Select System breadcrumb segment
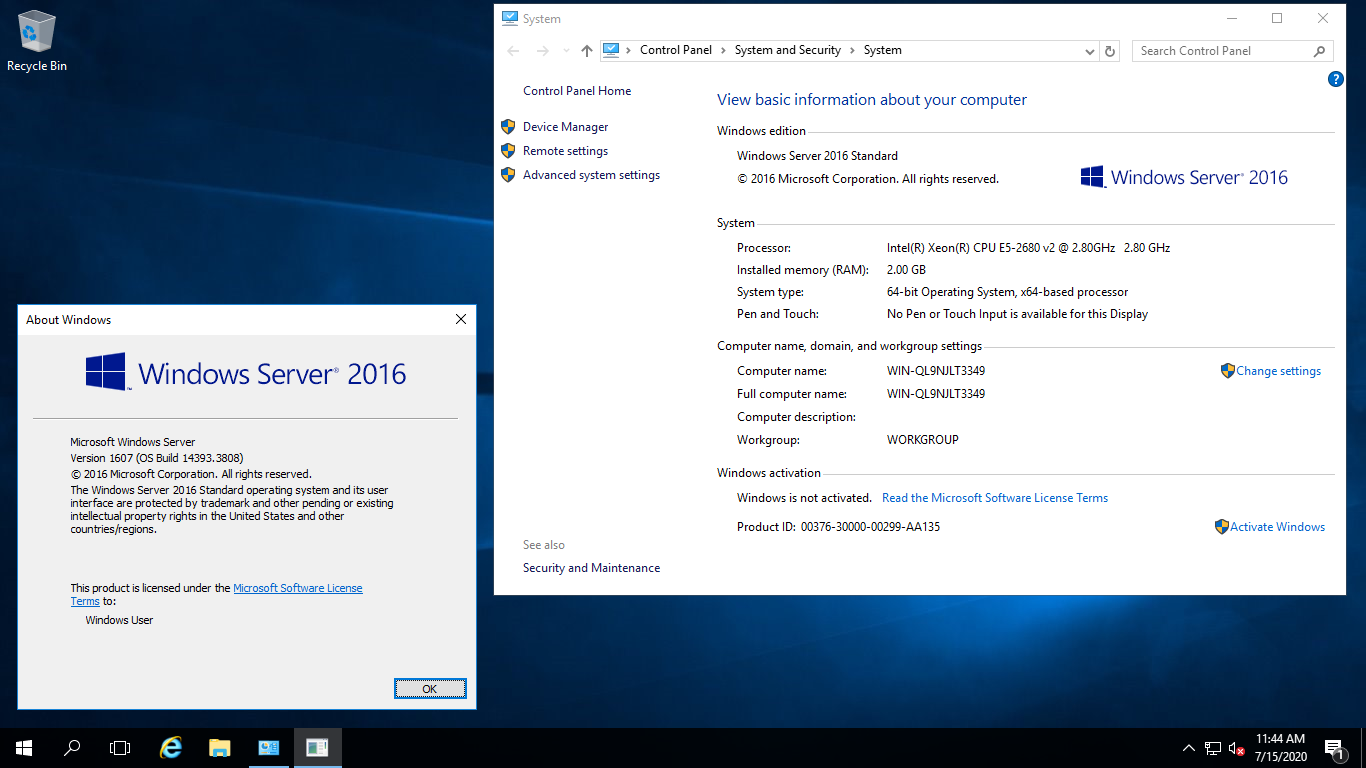The image size is (1366, 768). click(882, 50)
